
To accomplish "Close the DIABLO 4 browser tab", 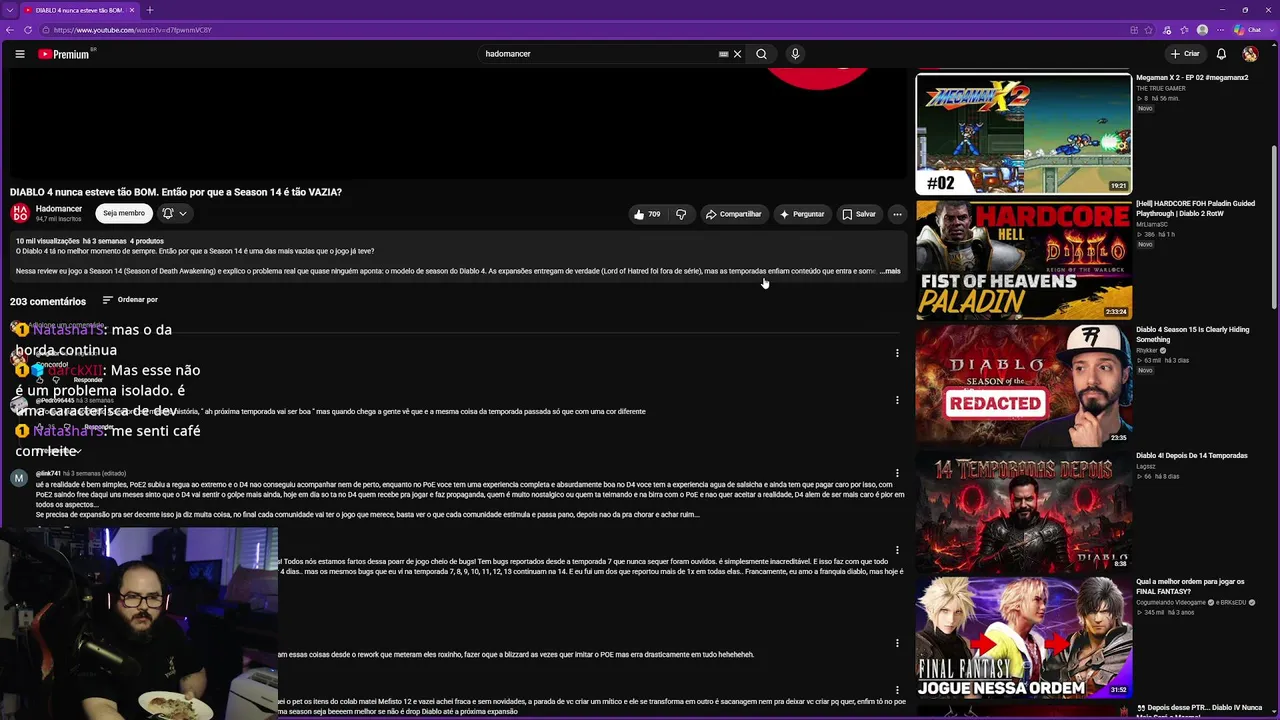I will coord(132,10).
